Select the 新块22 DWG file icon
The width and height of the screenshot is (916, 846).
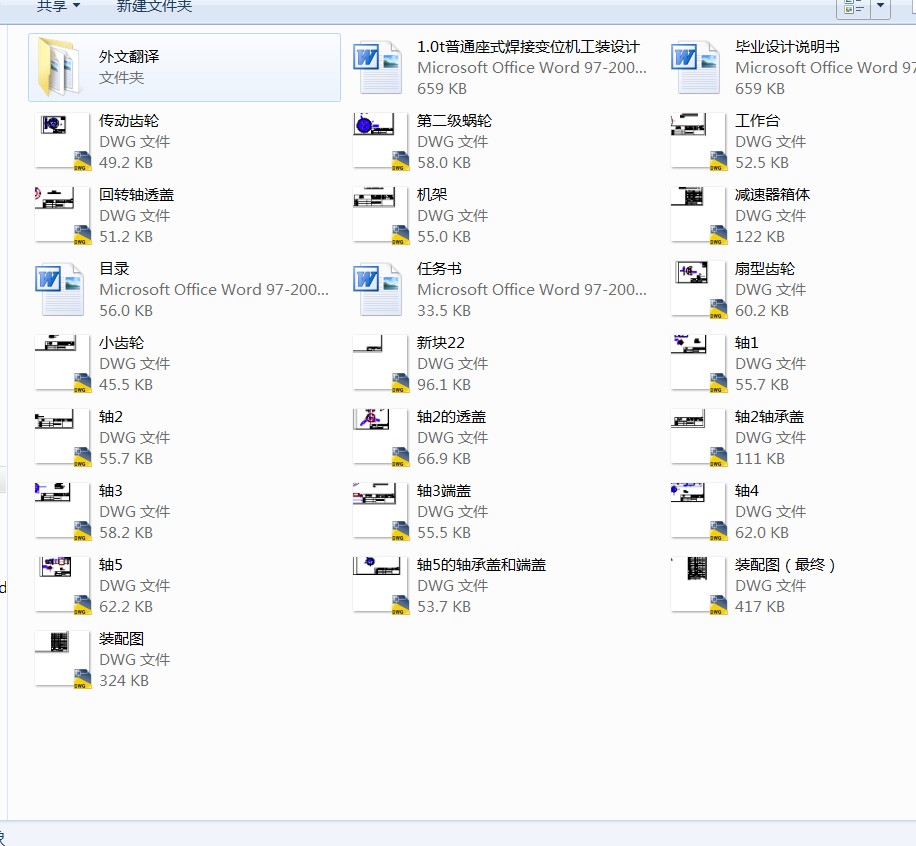381,363
